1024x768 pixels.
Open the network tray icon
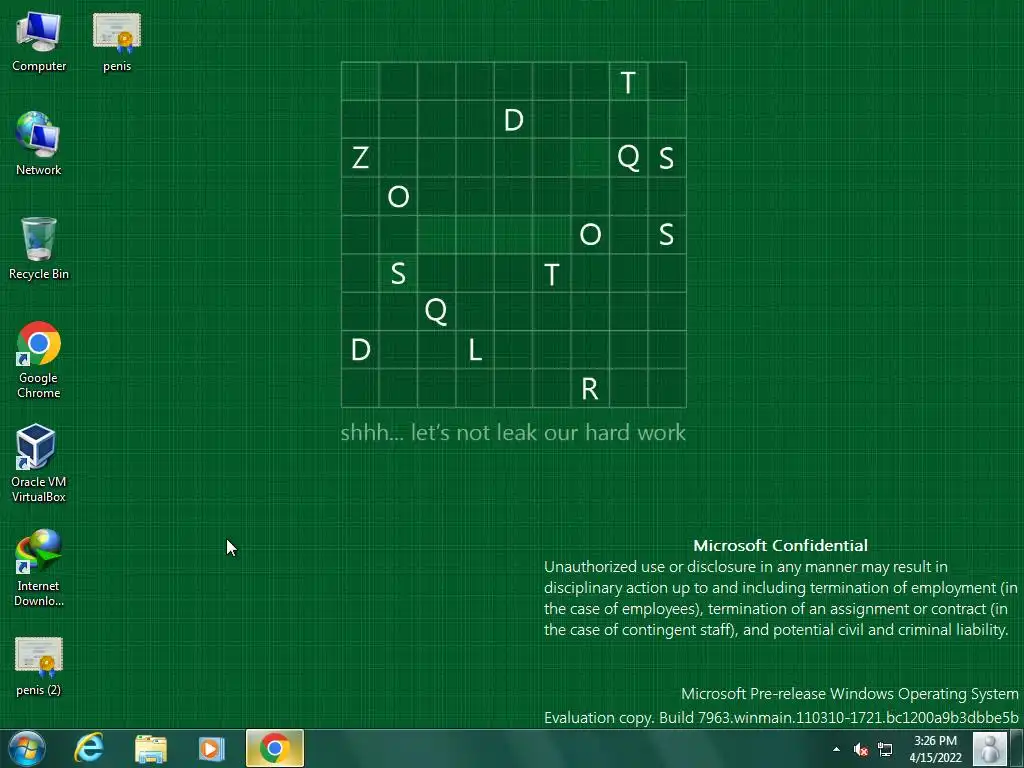(x=886, y=750)
